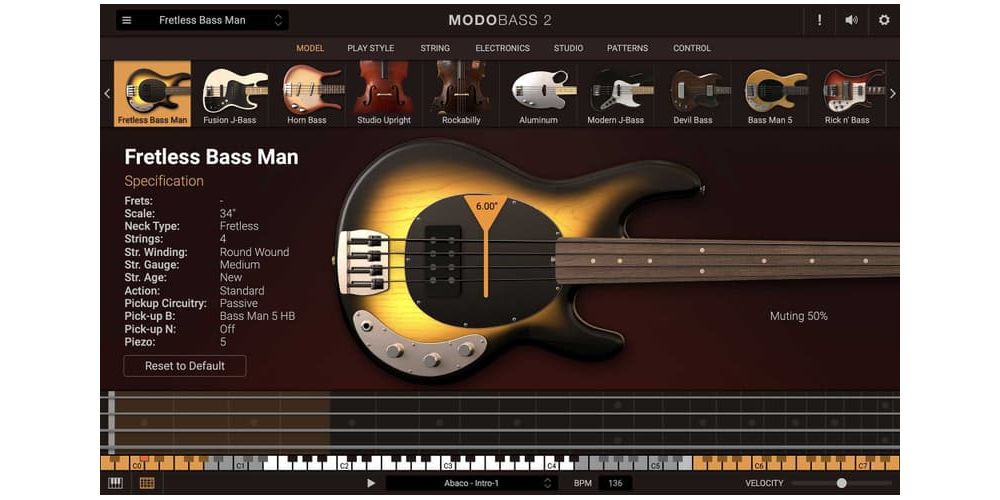1000x500 pixels.
Task: Click the Fretless neck type value
Action: click(x=239, y=226)
